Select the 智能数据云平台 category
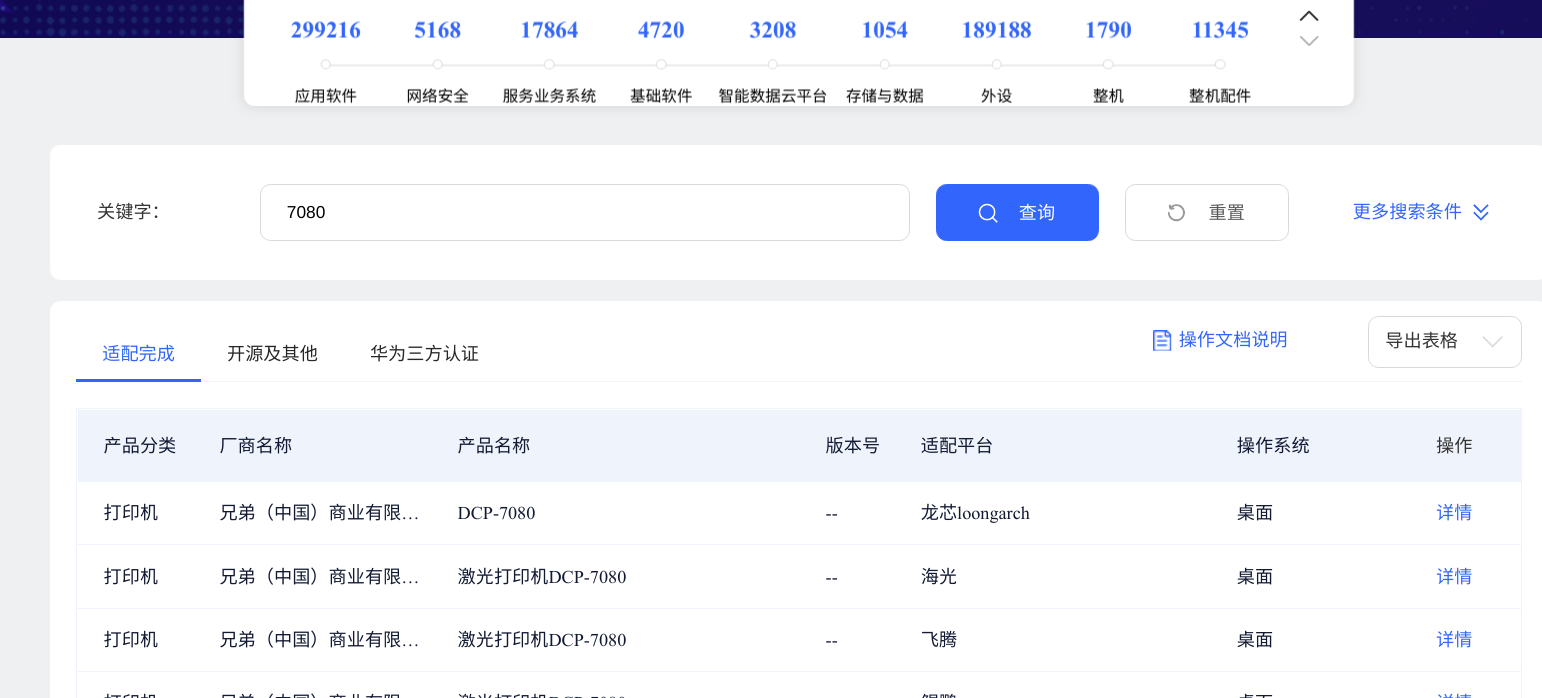The width and height of the screenshot is (1542, 698). pos(773,96)
